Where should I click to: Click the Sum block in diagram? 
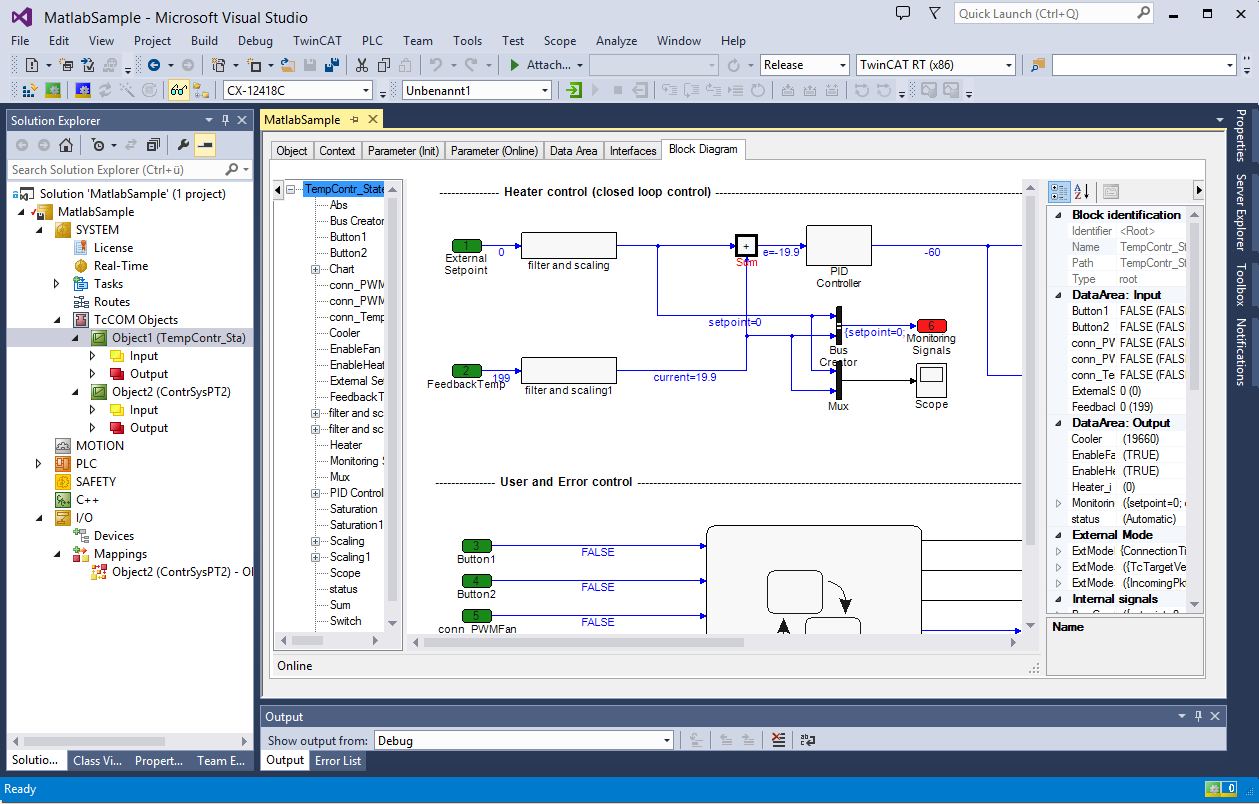[746, 246]
